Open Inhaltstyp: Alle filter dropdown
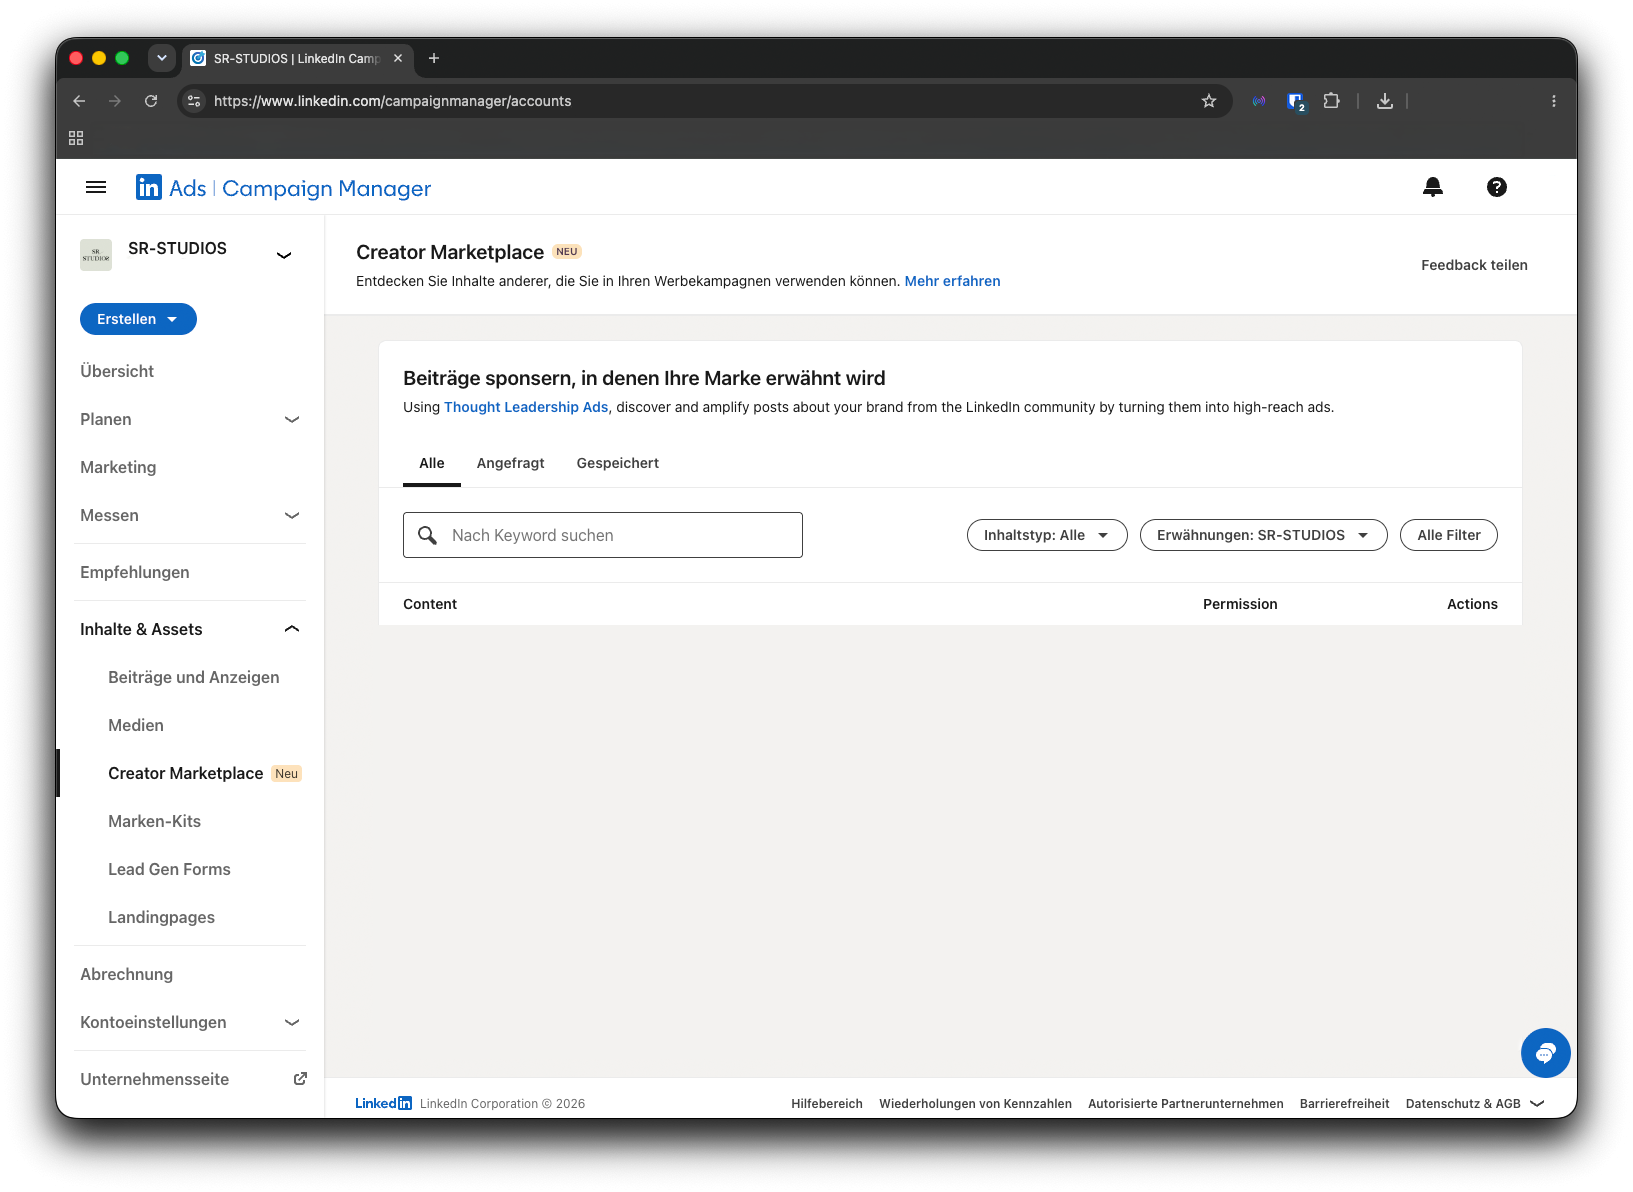 (x=1047, y=535)
